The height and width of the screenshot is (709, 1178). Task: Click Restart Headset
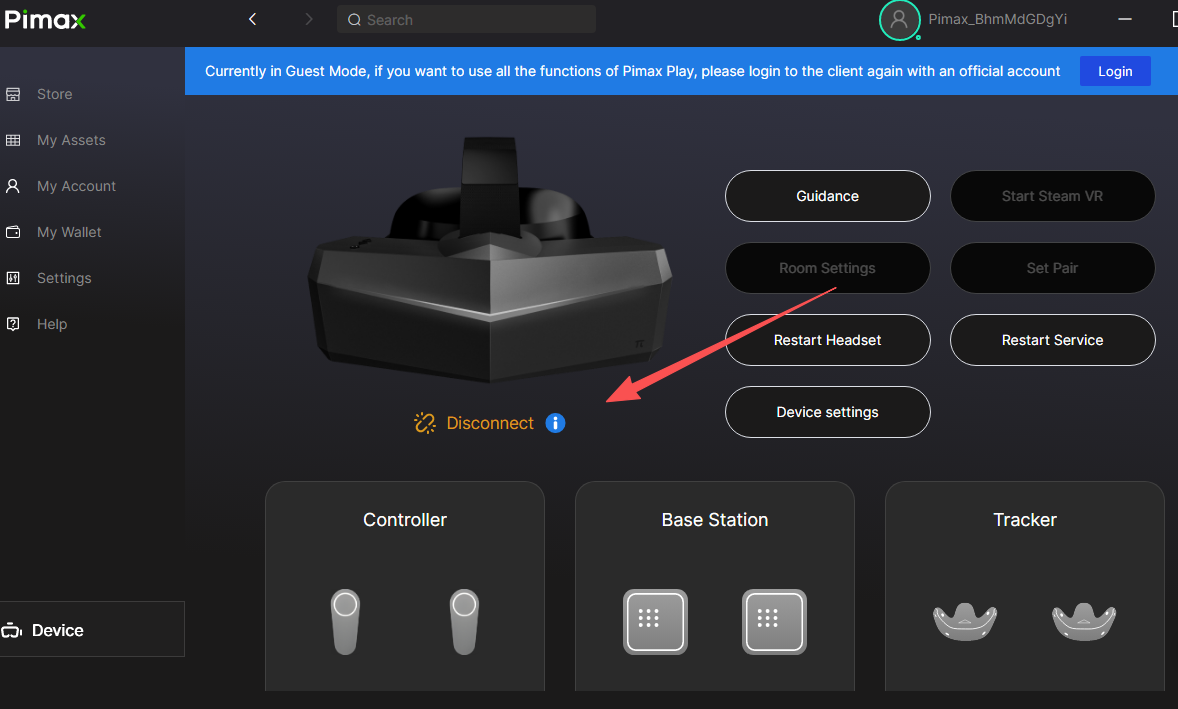827,340
